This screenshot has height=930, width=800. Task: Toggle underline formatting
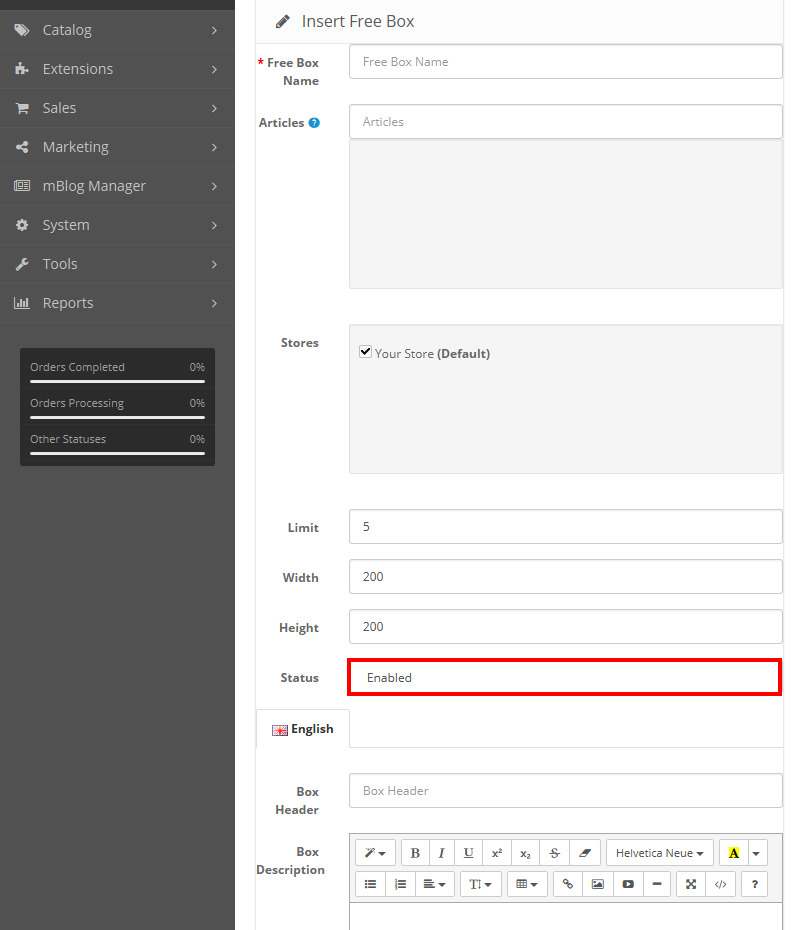point(468,853)
